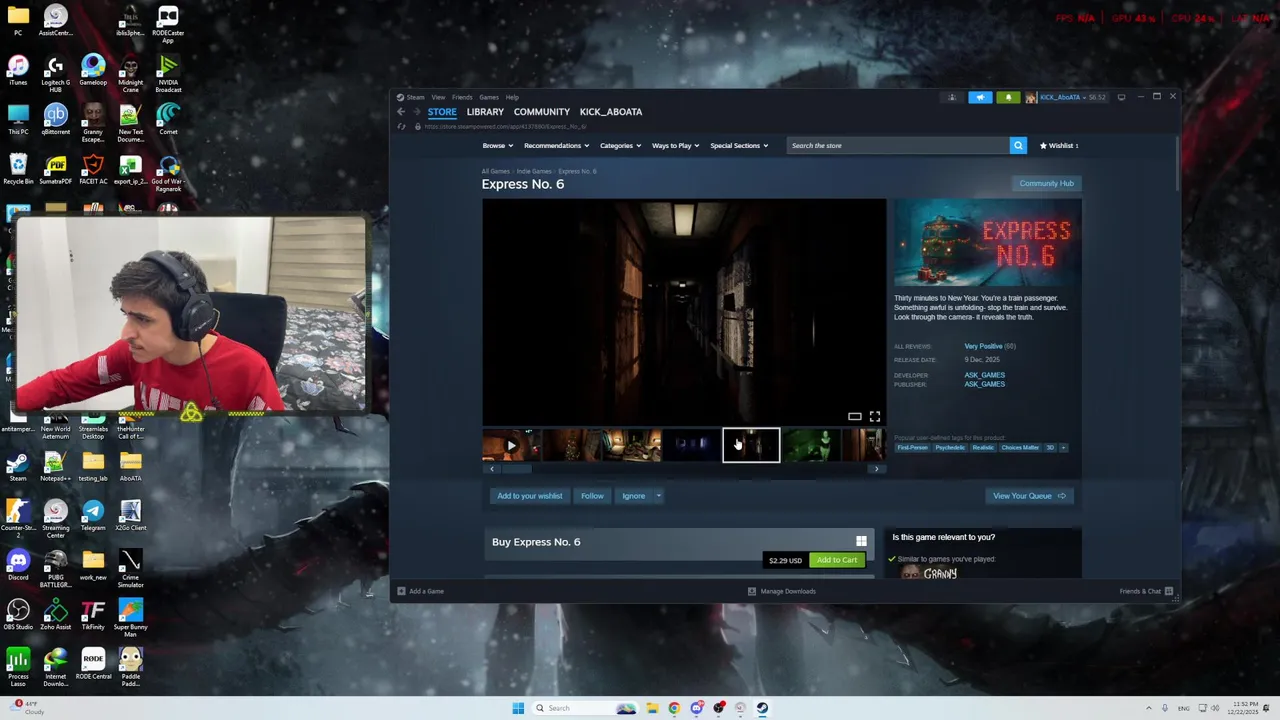The height and width of the screenshot is (720, 1280).
Task: Open the FACEIT AC desktop shortcut
Action: coord(93,170)
